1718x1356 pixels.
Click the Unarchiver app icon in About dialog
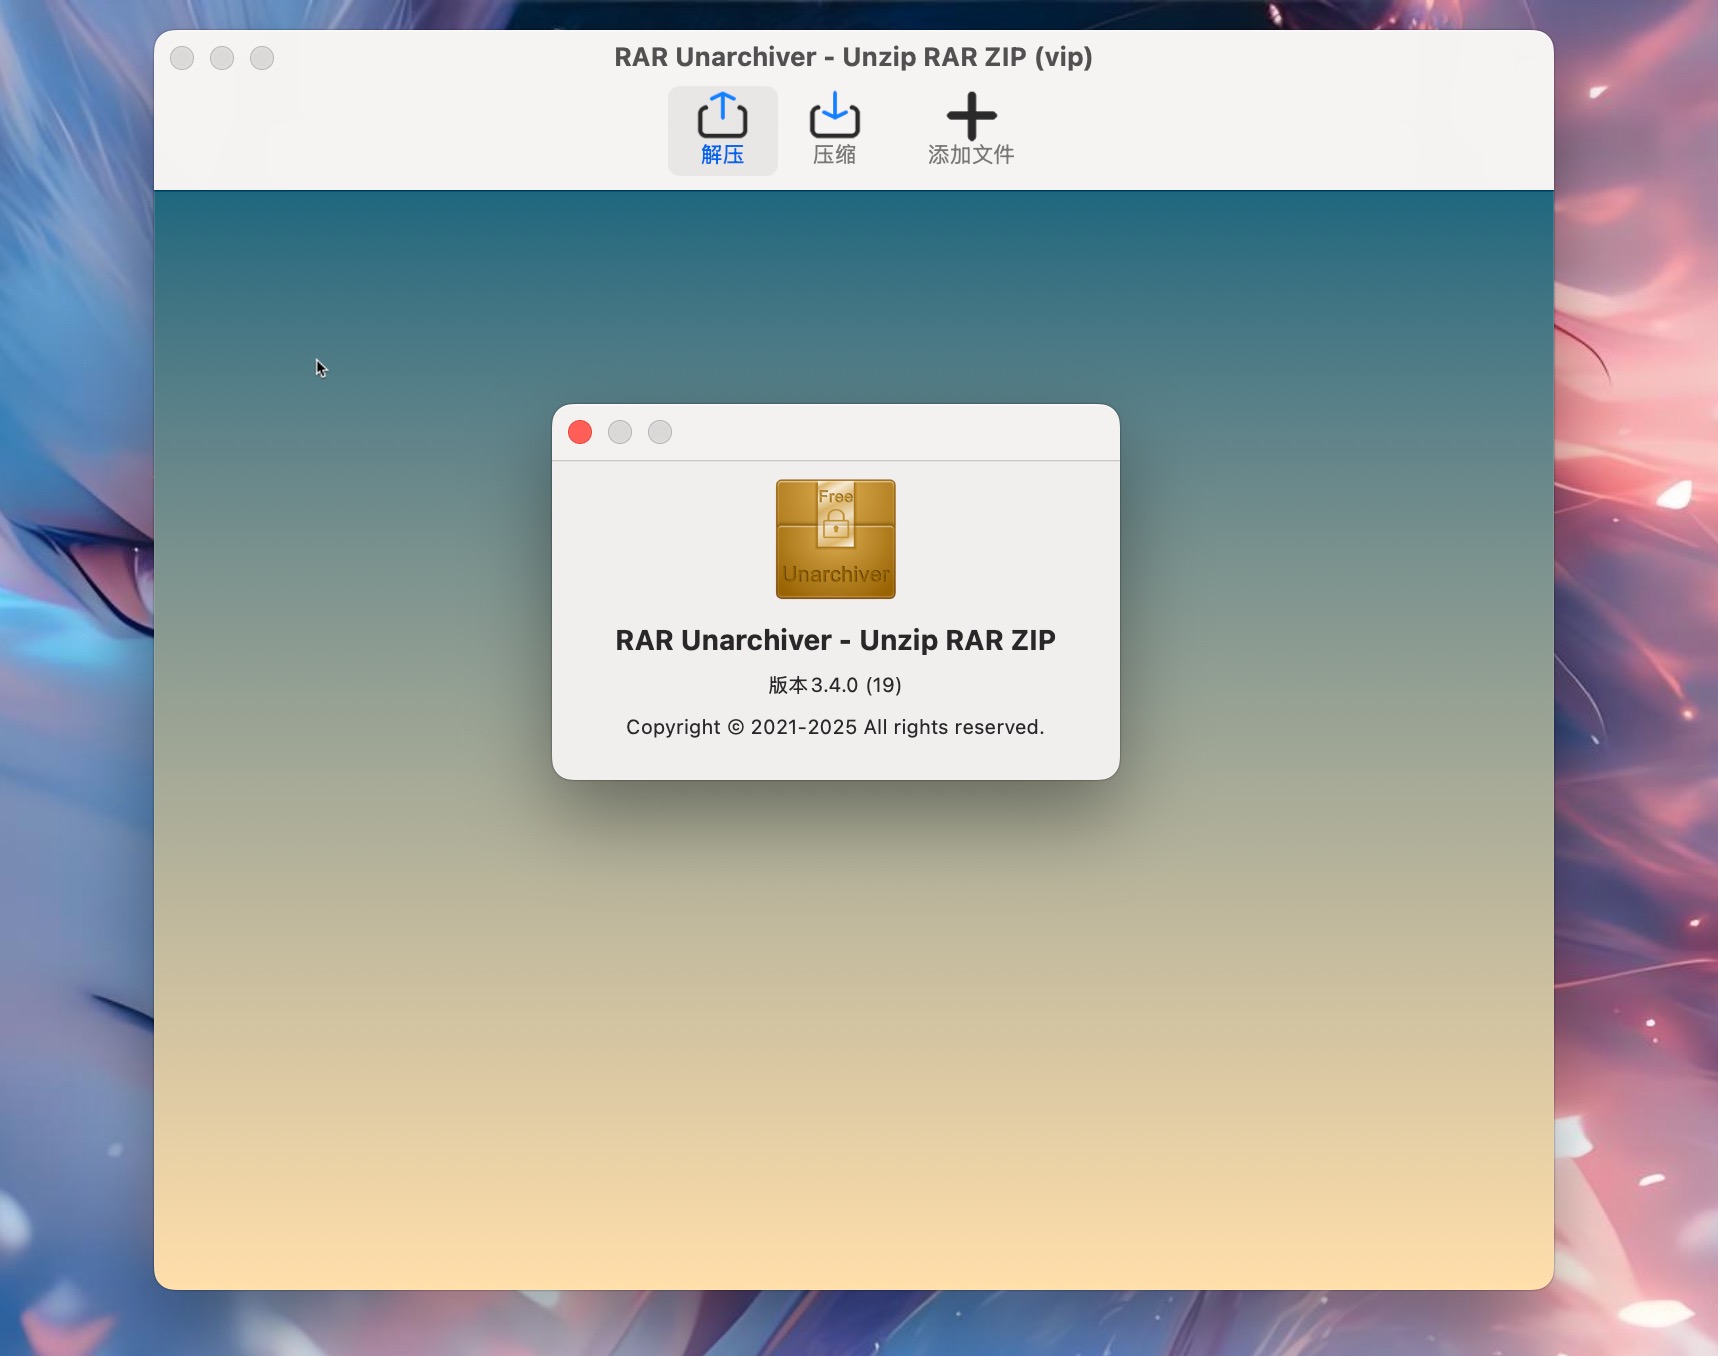[x=836, y=539]
